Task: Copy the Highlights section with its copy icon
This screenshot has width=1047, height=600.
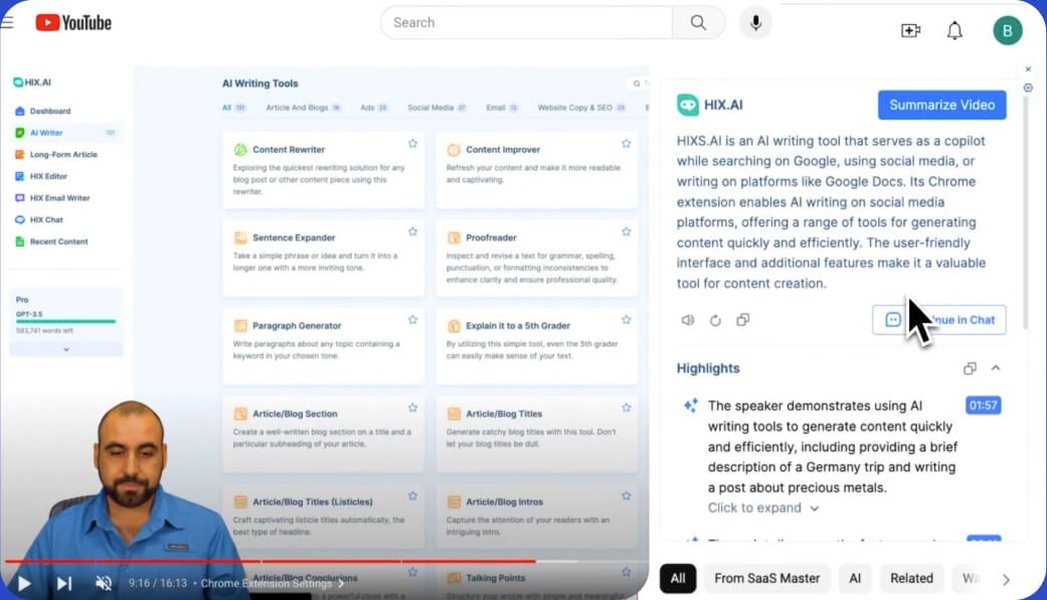Action: click(970, 368)
